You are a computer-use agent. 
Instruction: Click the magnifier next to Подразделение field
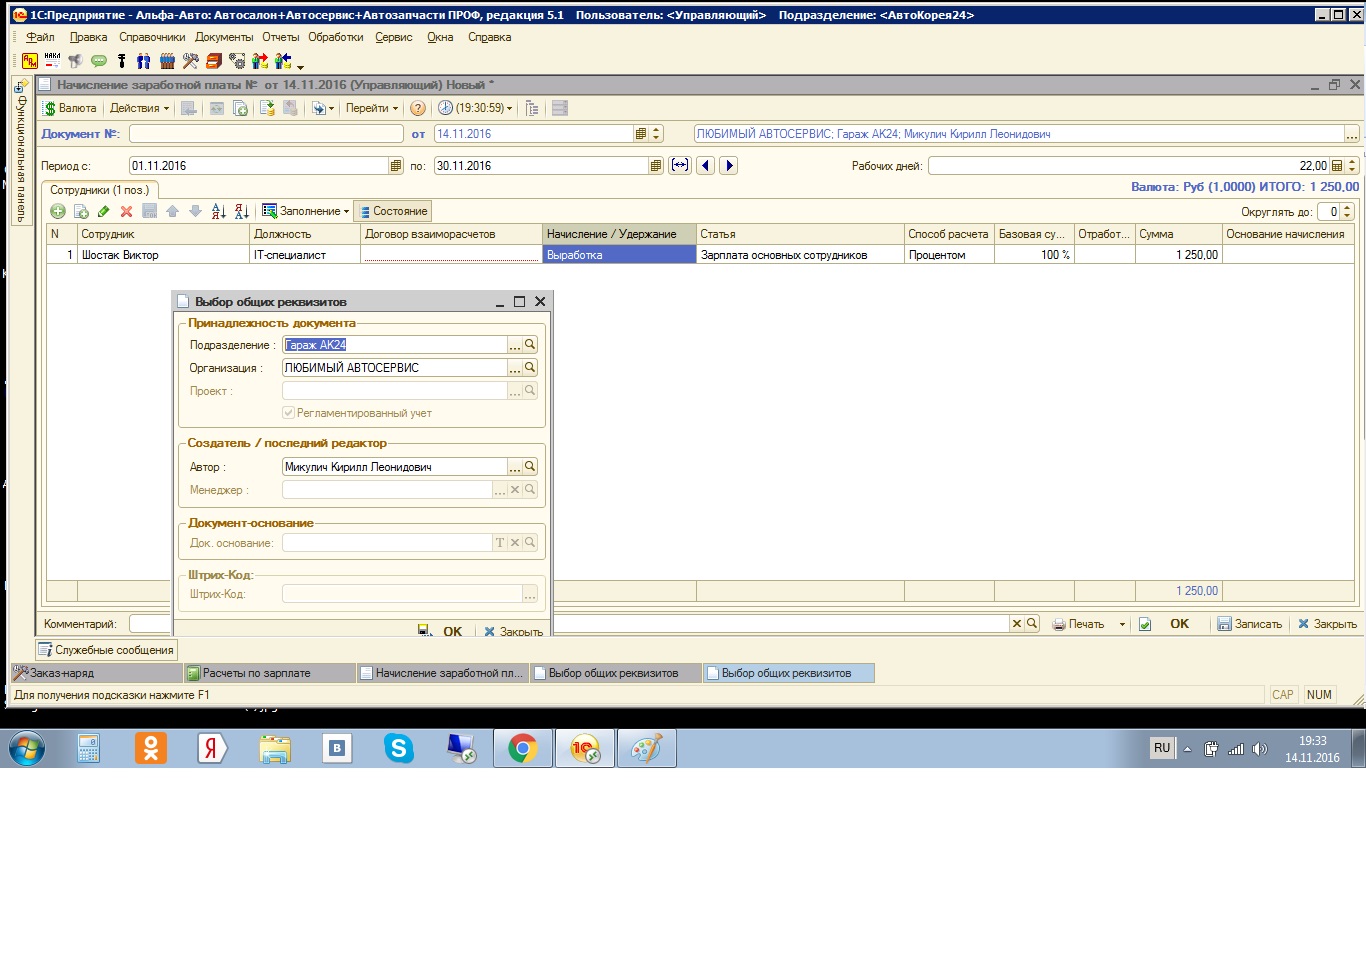pos(530,344)
